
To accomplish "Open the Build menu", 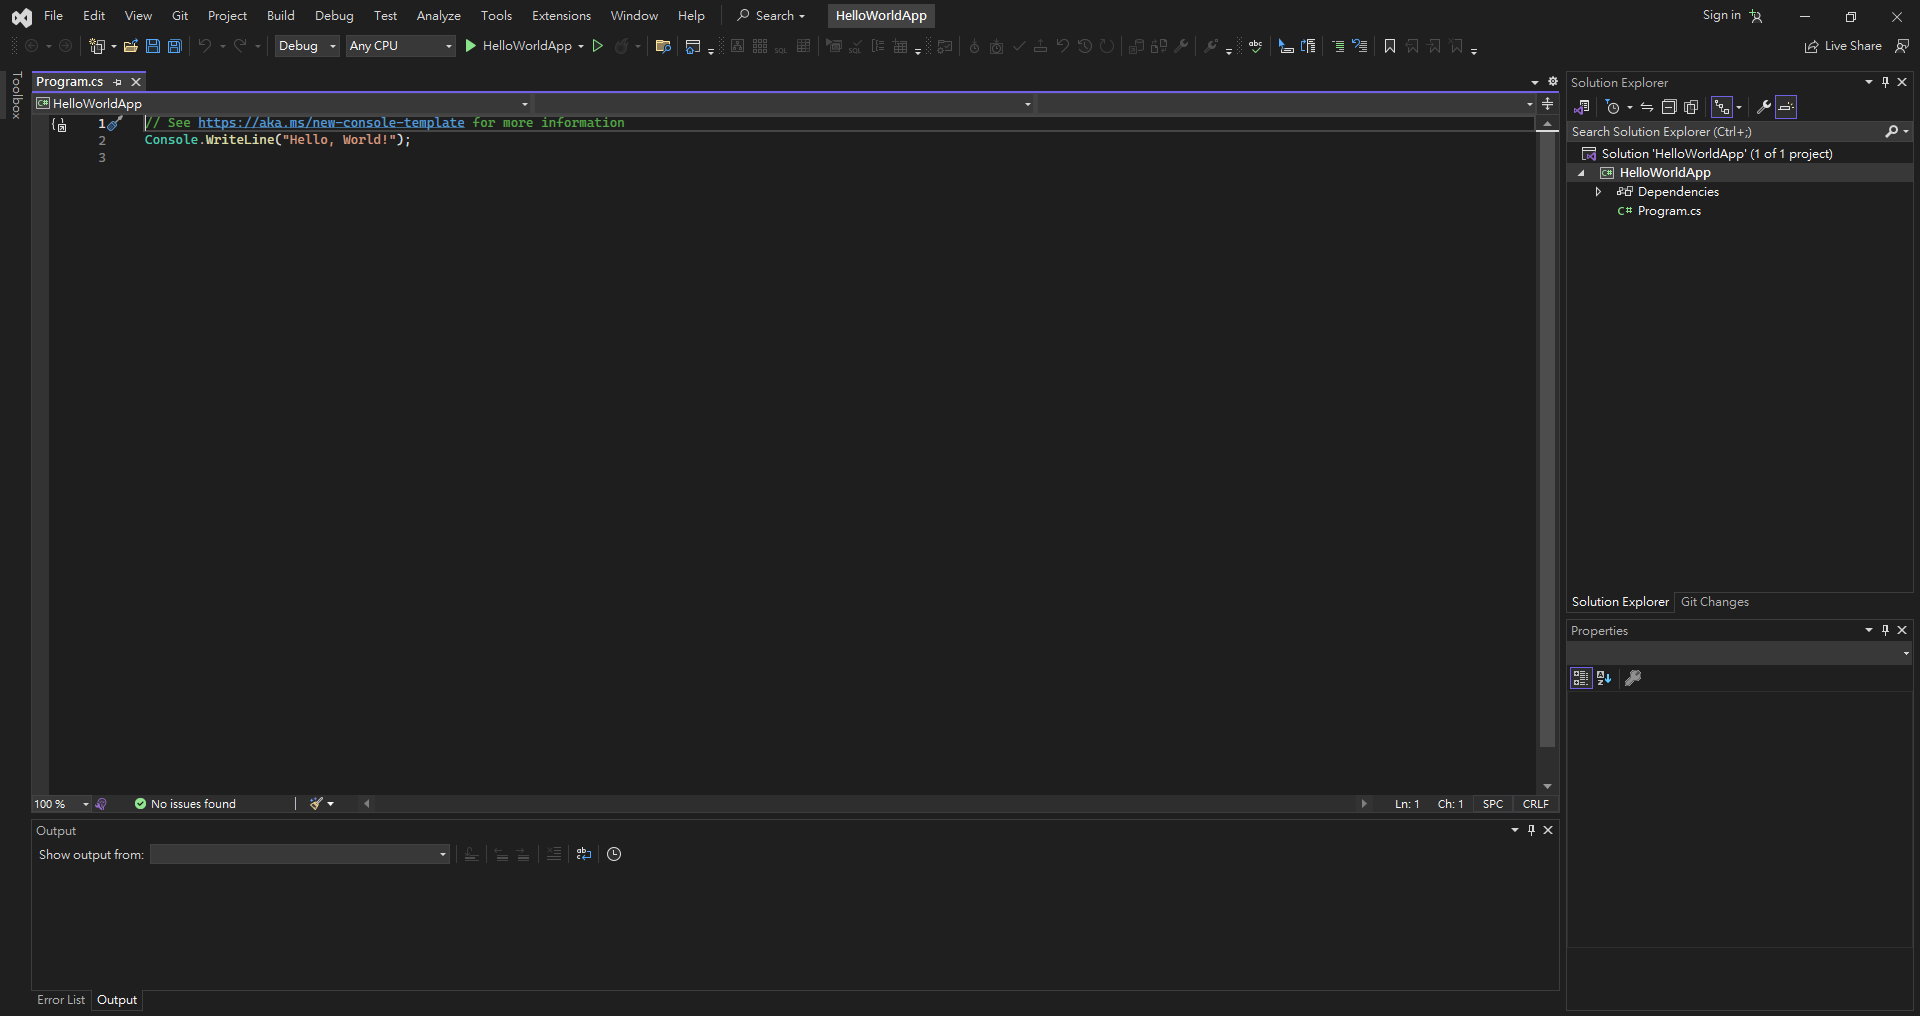I will point(280,16).
